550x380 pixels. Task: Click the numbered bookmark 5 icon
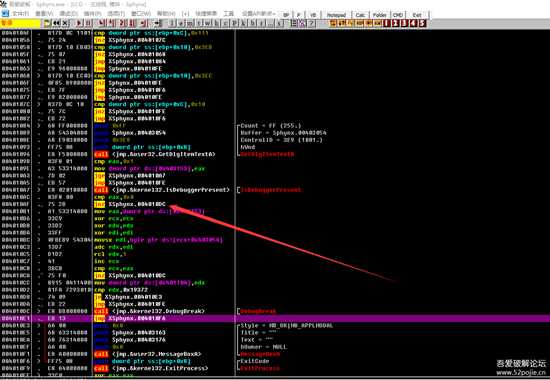click(x=422, y=24)
